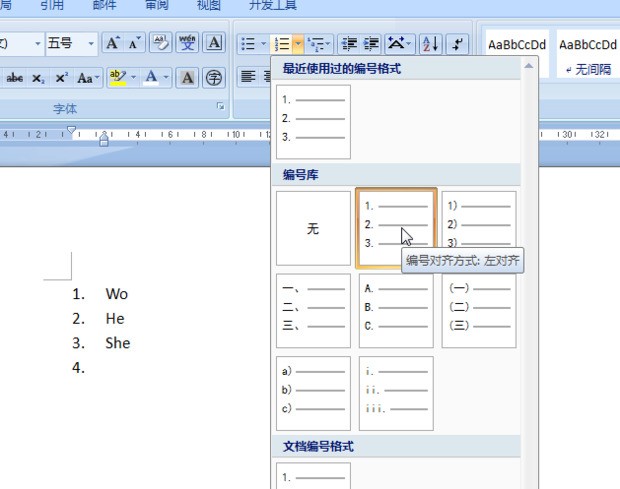The width and height of the screenshot is (620, 489).
Task: Click the Shrink Font icon
Action: [134, 43]
